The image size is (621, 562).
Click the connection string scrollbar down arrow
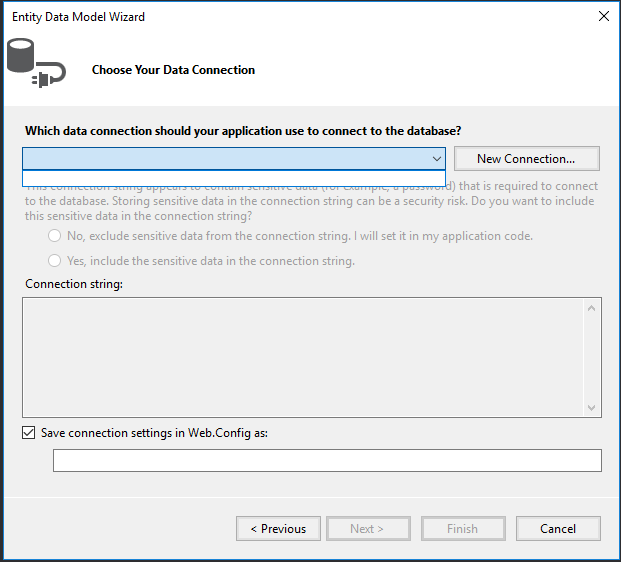[592, 408]
